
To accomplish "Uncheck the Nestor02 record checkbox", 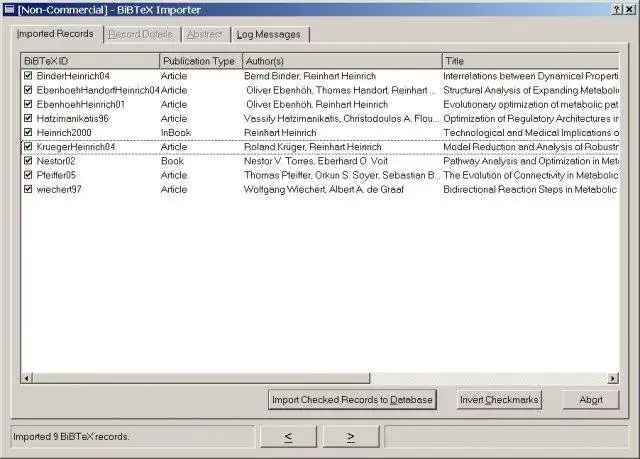I will click(x=28, y=161).
